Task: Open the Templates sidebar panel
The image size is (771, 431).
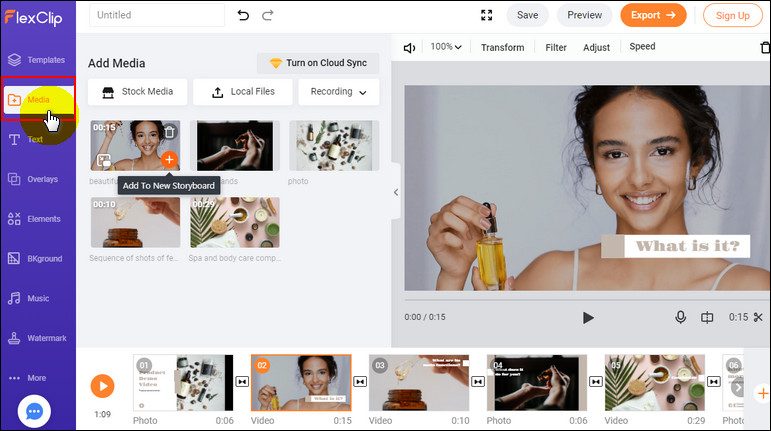Action: (x=37, y=60)
